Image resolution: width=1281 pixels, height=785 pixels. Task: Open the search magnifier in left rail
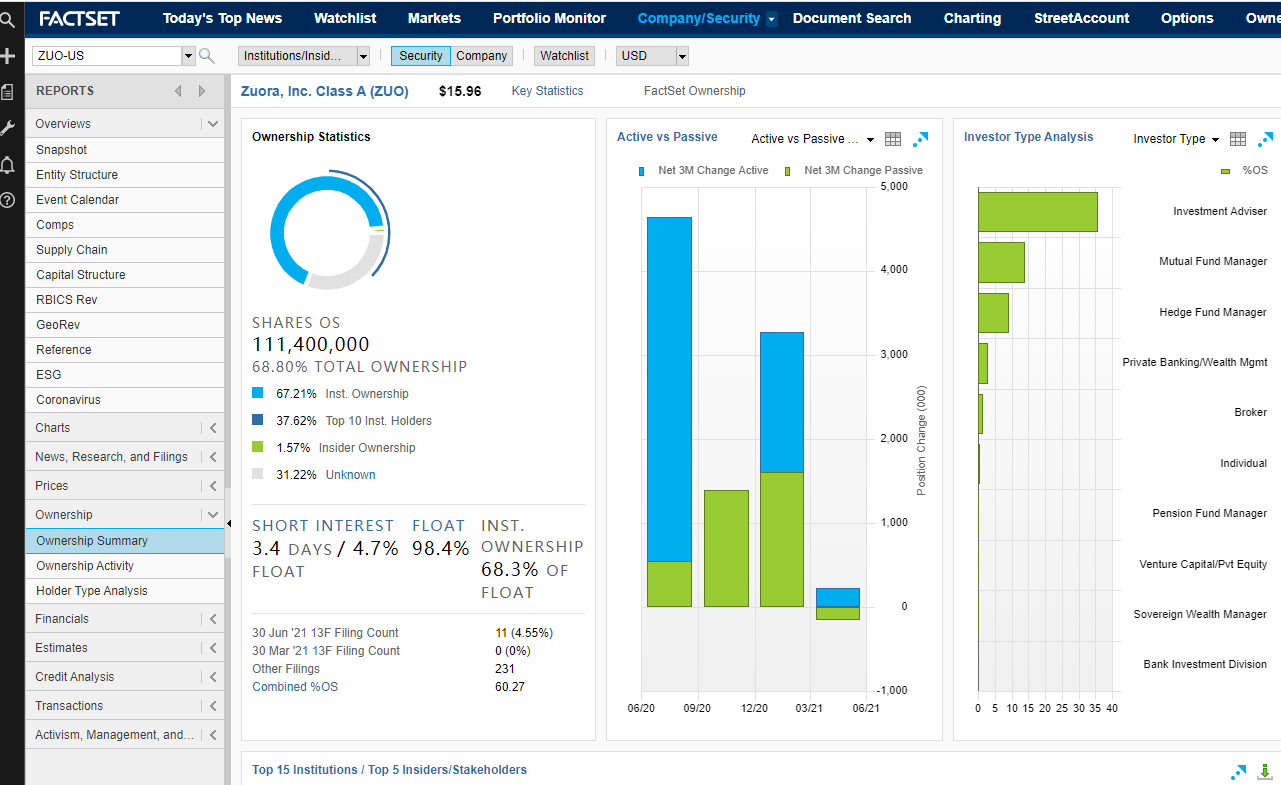[x=8, y=19]
